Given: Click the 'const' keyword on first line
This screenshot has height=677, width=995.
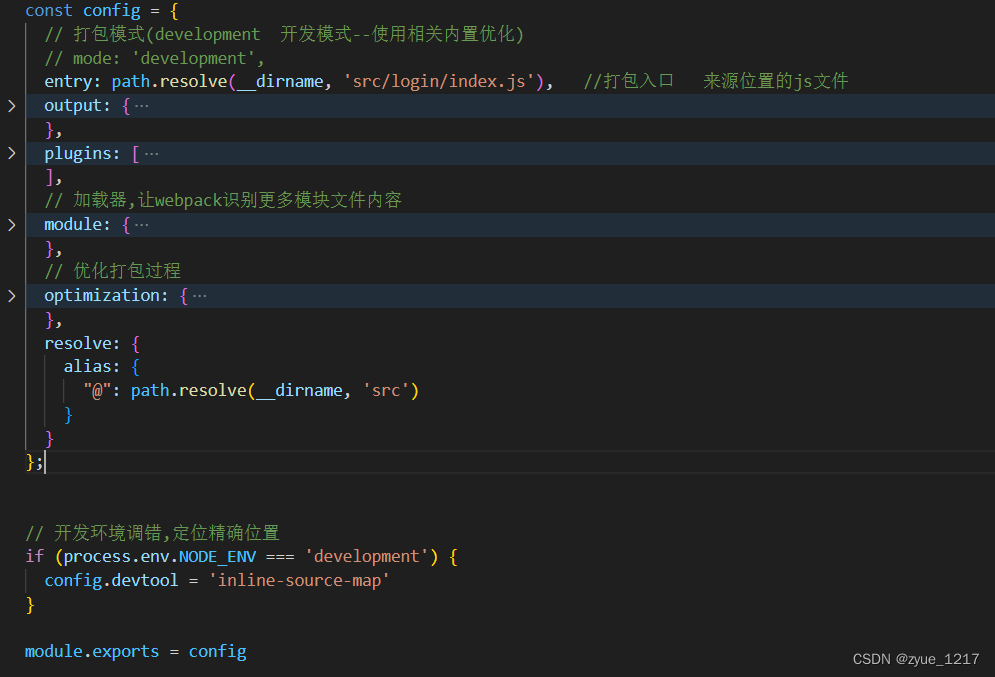Looking at the screenshot, I should 49,11.
